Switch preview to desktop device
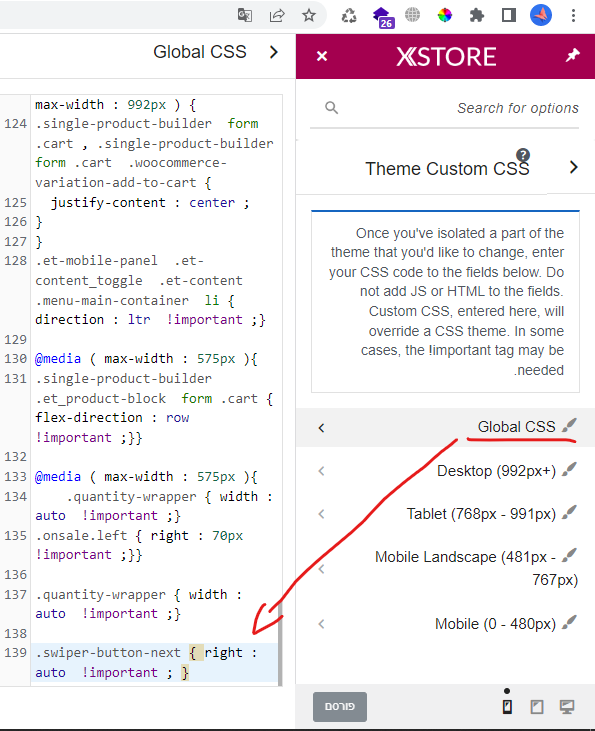 pos(567,707)
